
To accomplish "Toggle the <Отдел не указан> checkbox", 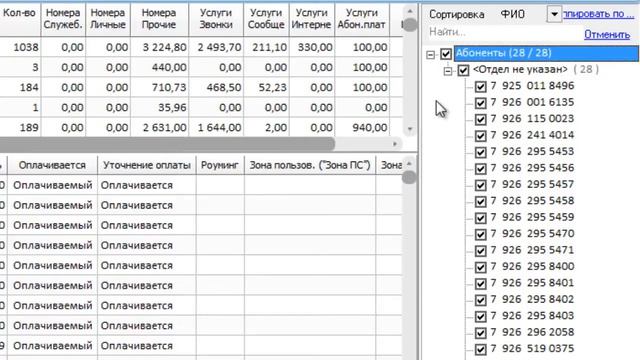I will coord(463,70).
